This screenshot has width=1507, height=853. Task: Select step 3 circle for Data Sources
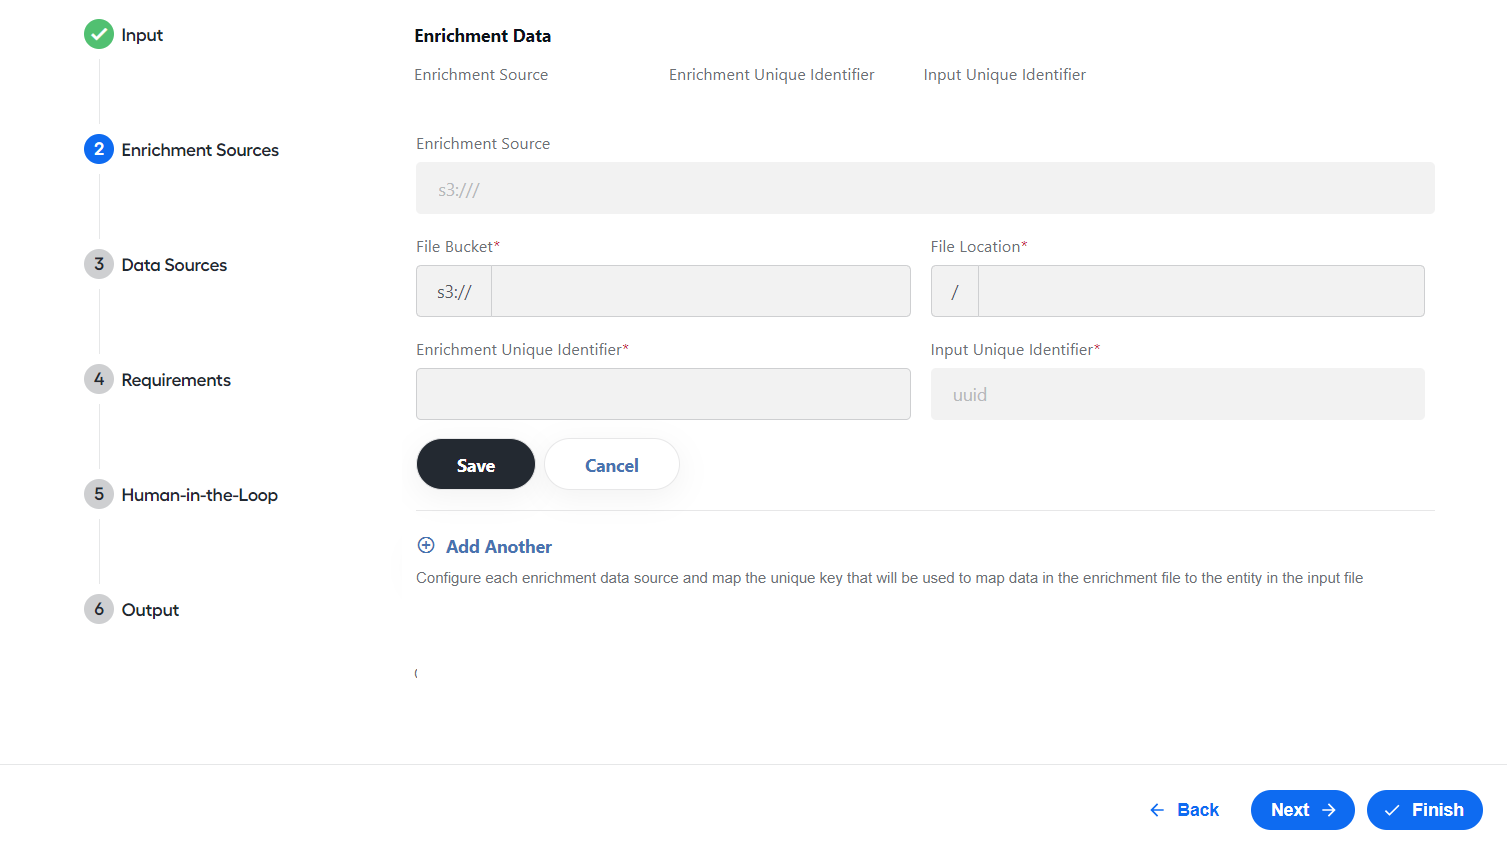[99, 264]
